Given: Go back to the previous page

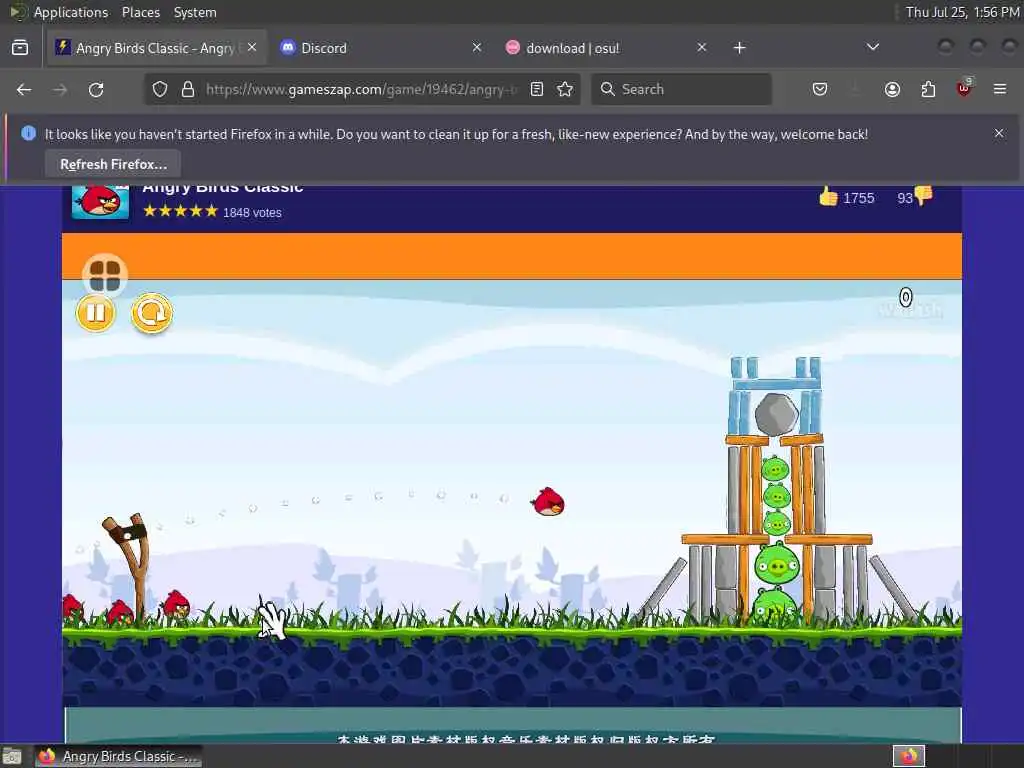Looking at the screenshot, I should click(24, 89).
